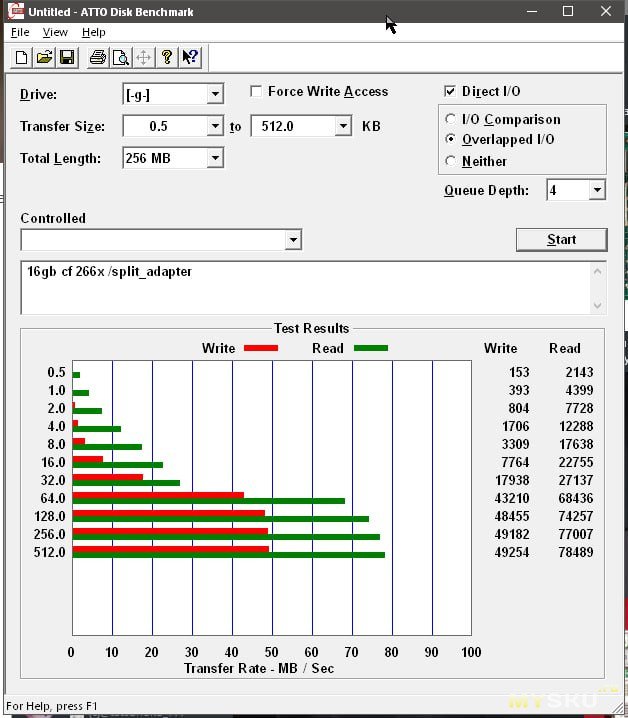Open the File menu
Screen dimensions: 628x718
click(x=20, y=33)
